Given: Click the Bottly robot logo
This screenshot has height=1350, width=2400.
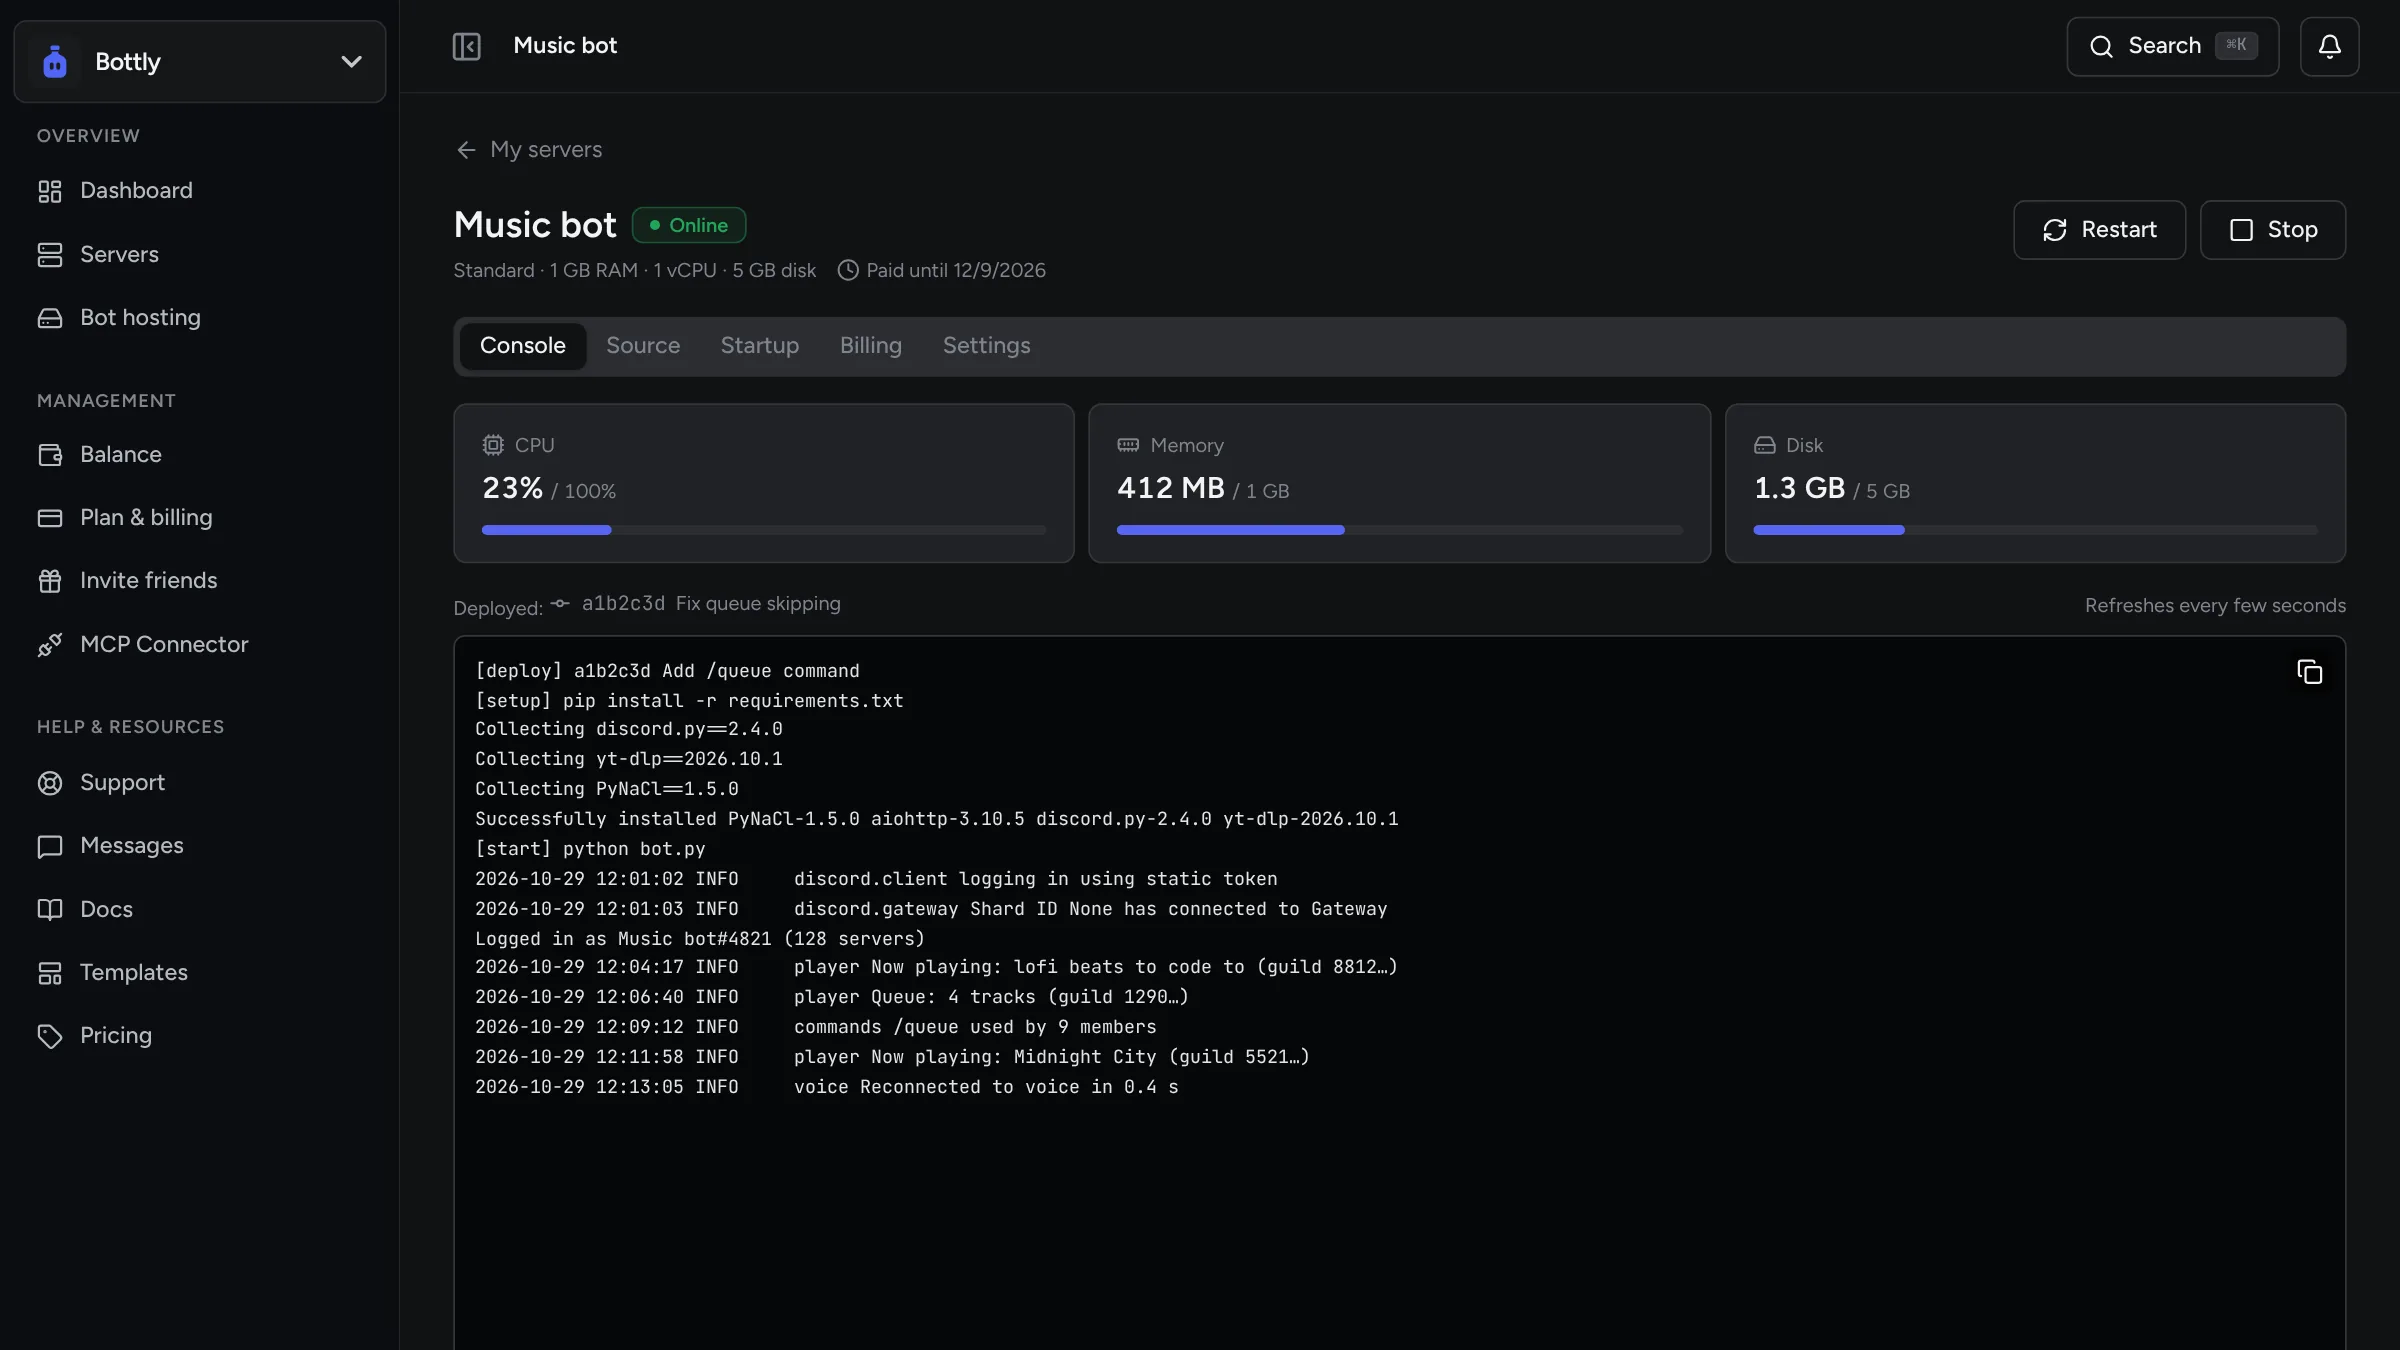Looking at the screenshot, I should pyautogui.click(x=55, y=62).
